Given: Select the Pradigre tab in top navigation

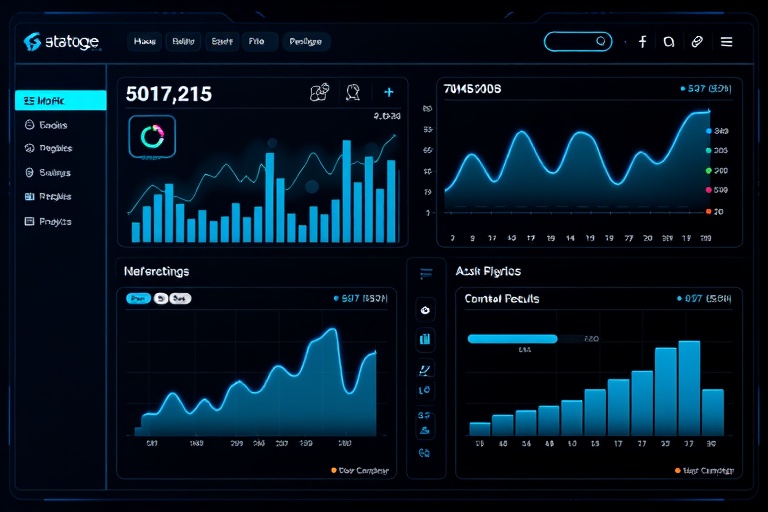Looking at the screenshot, I should pos(305,42).
